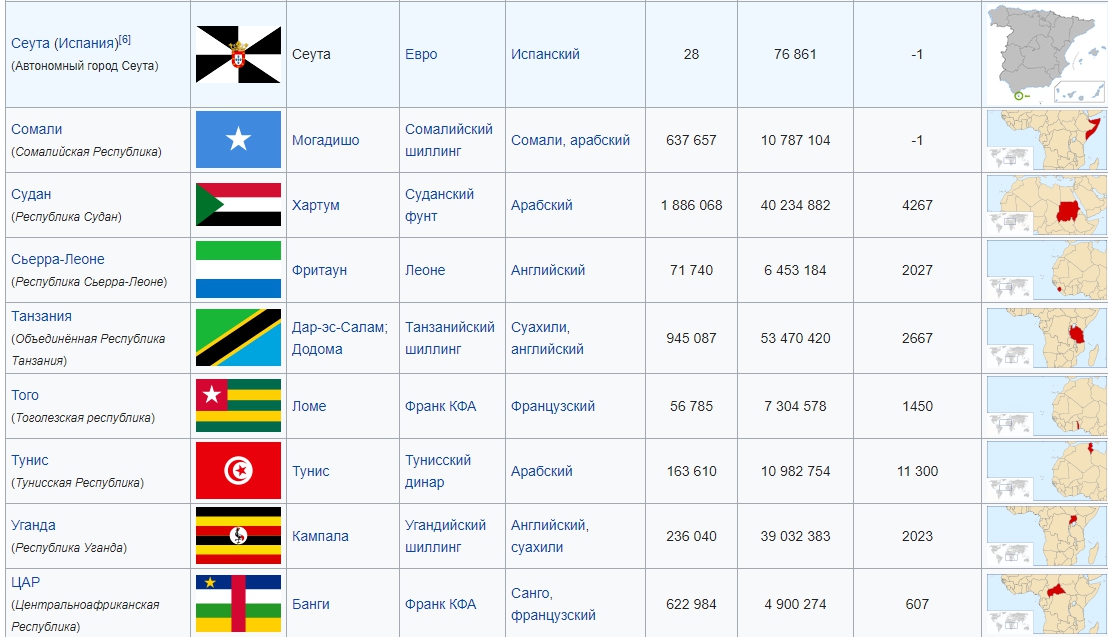Follow the Сомали country link
The image size is (1108, 637).
point(37,129)
